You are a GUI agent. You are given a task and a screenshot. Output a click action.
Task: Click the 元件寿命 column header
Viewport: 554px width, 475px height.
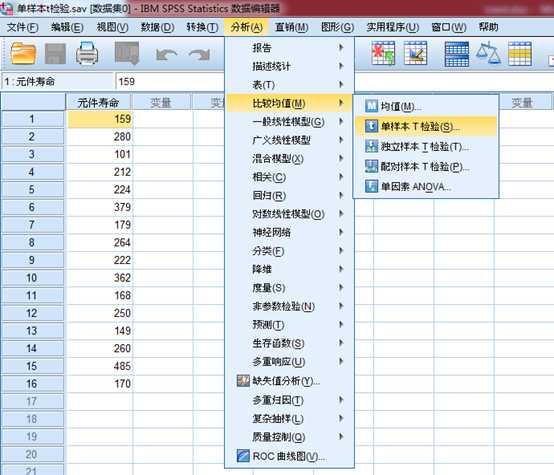point(99,102)
